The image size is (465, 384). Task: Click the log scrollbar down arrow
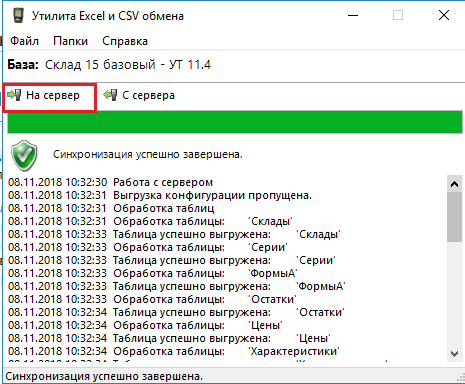[454, 354]
